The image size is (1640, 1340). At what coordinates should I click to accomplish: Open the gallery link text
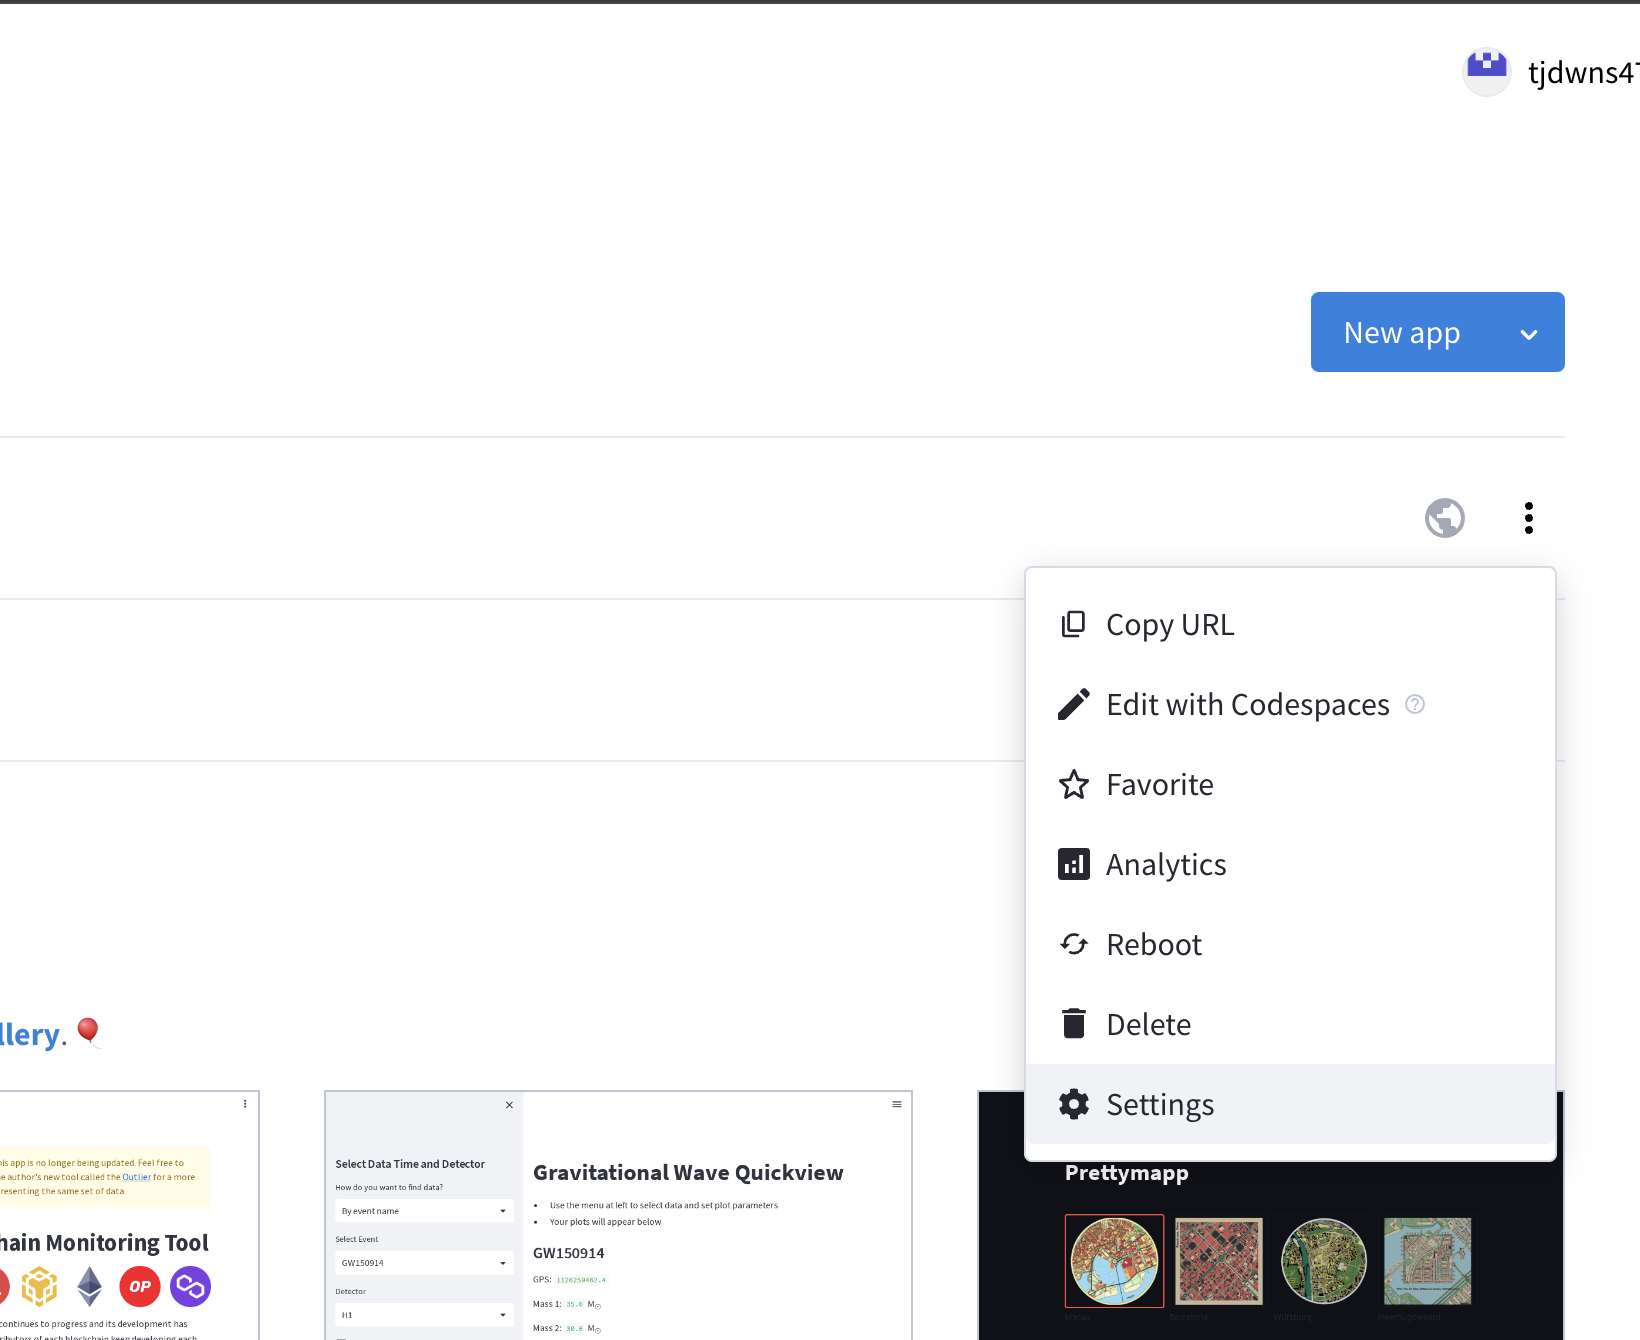tap(30, 1034)
